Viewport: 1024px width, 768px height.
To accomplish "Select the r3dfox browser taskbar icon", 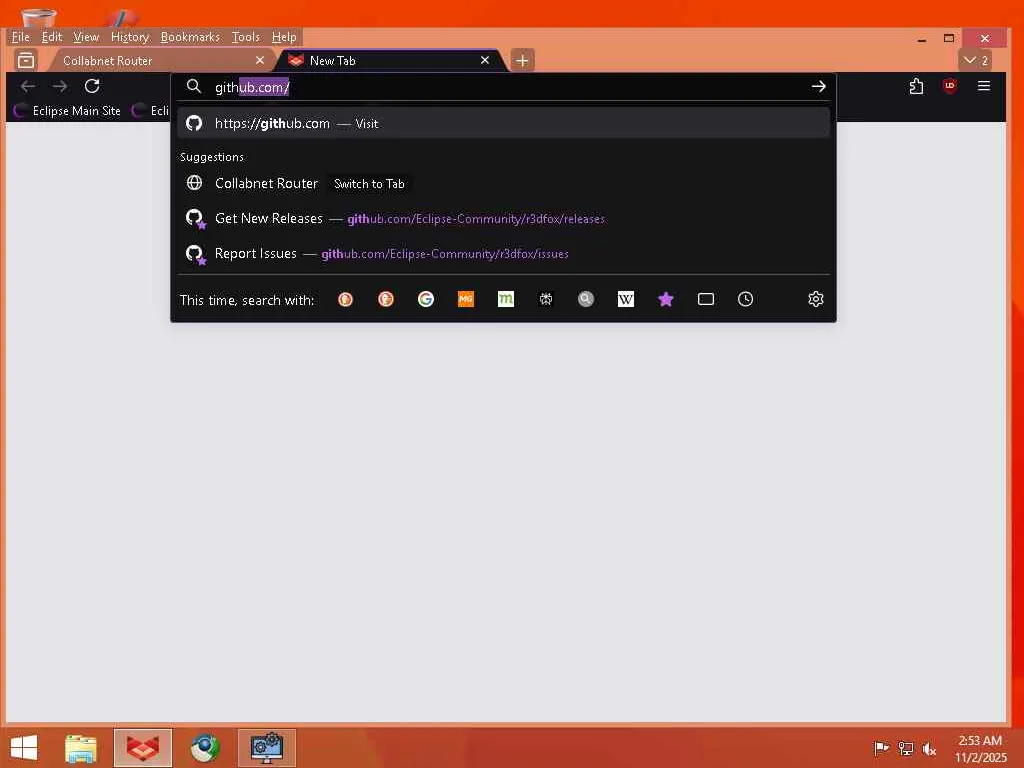I will click(x=142, y=748).
